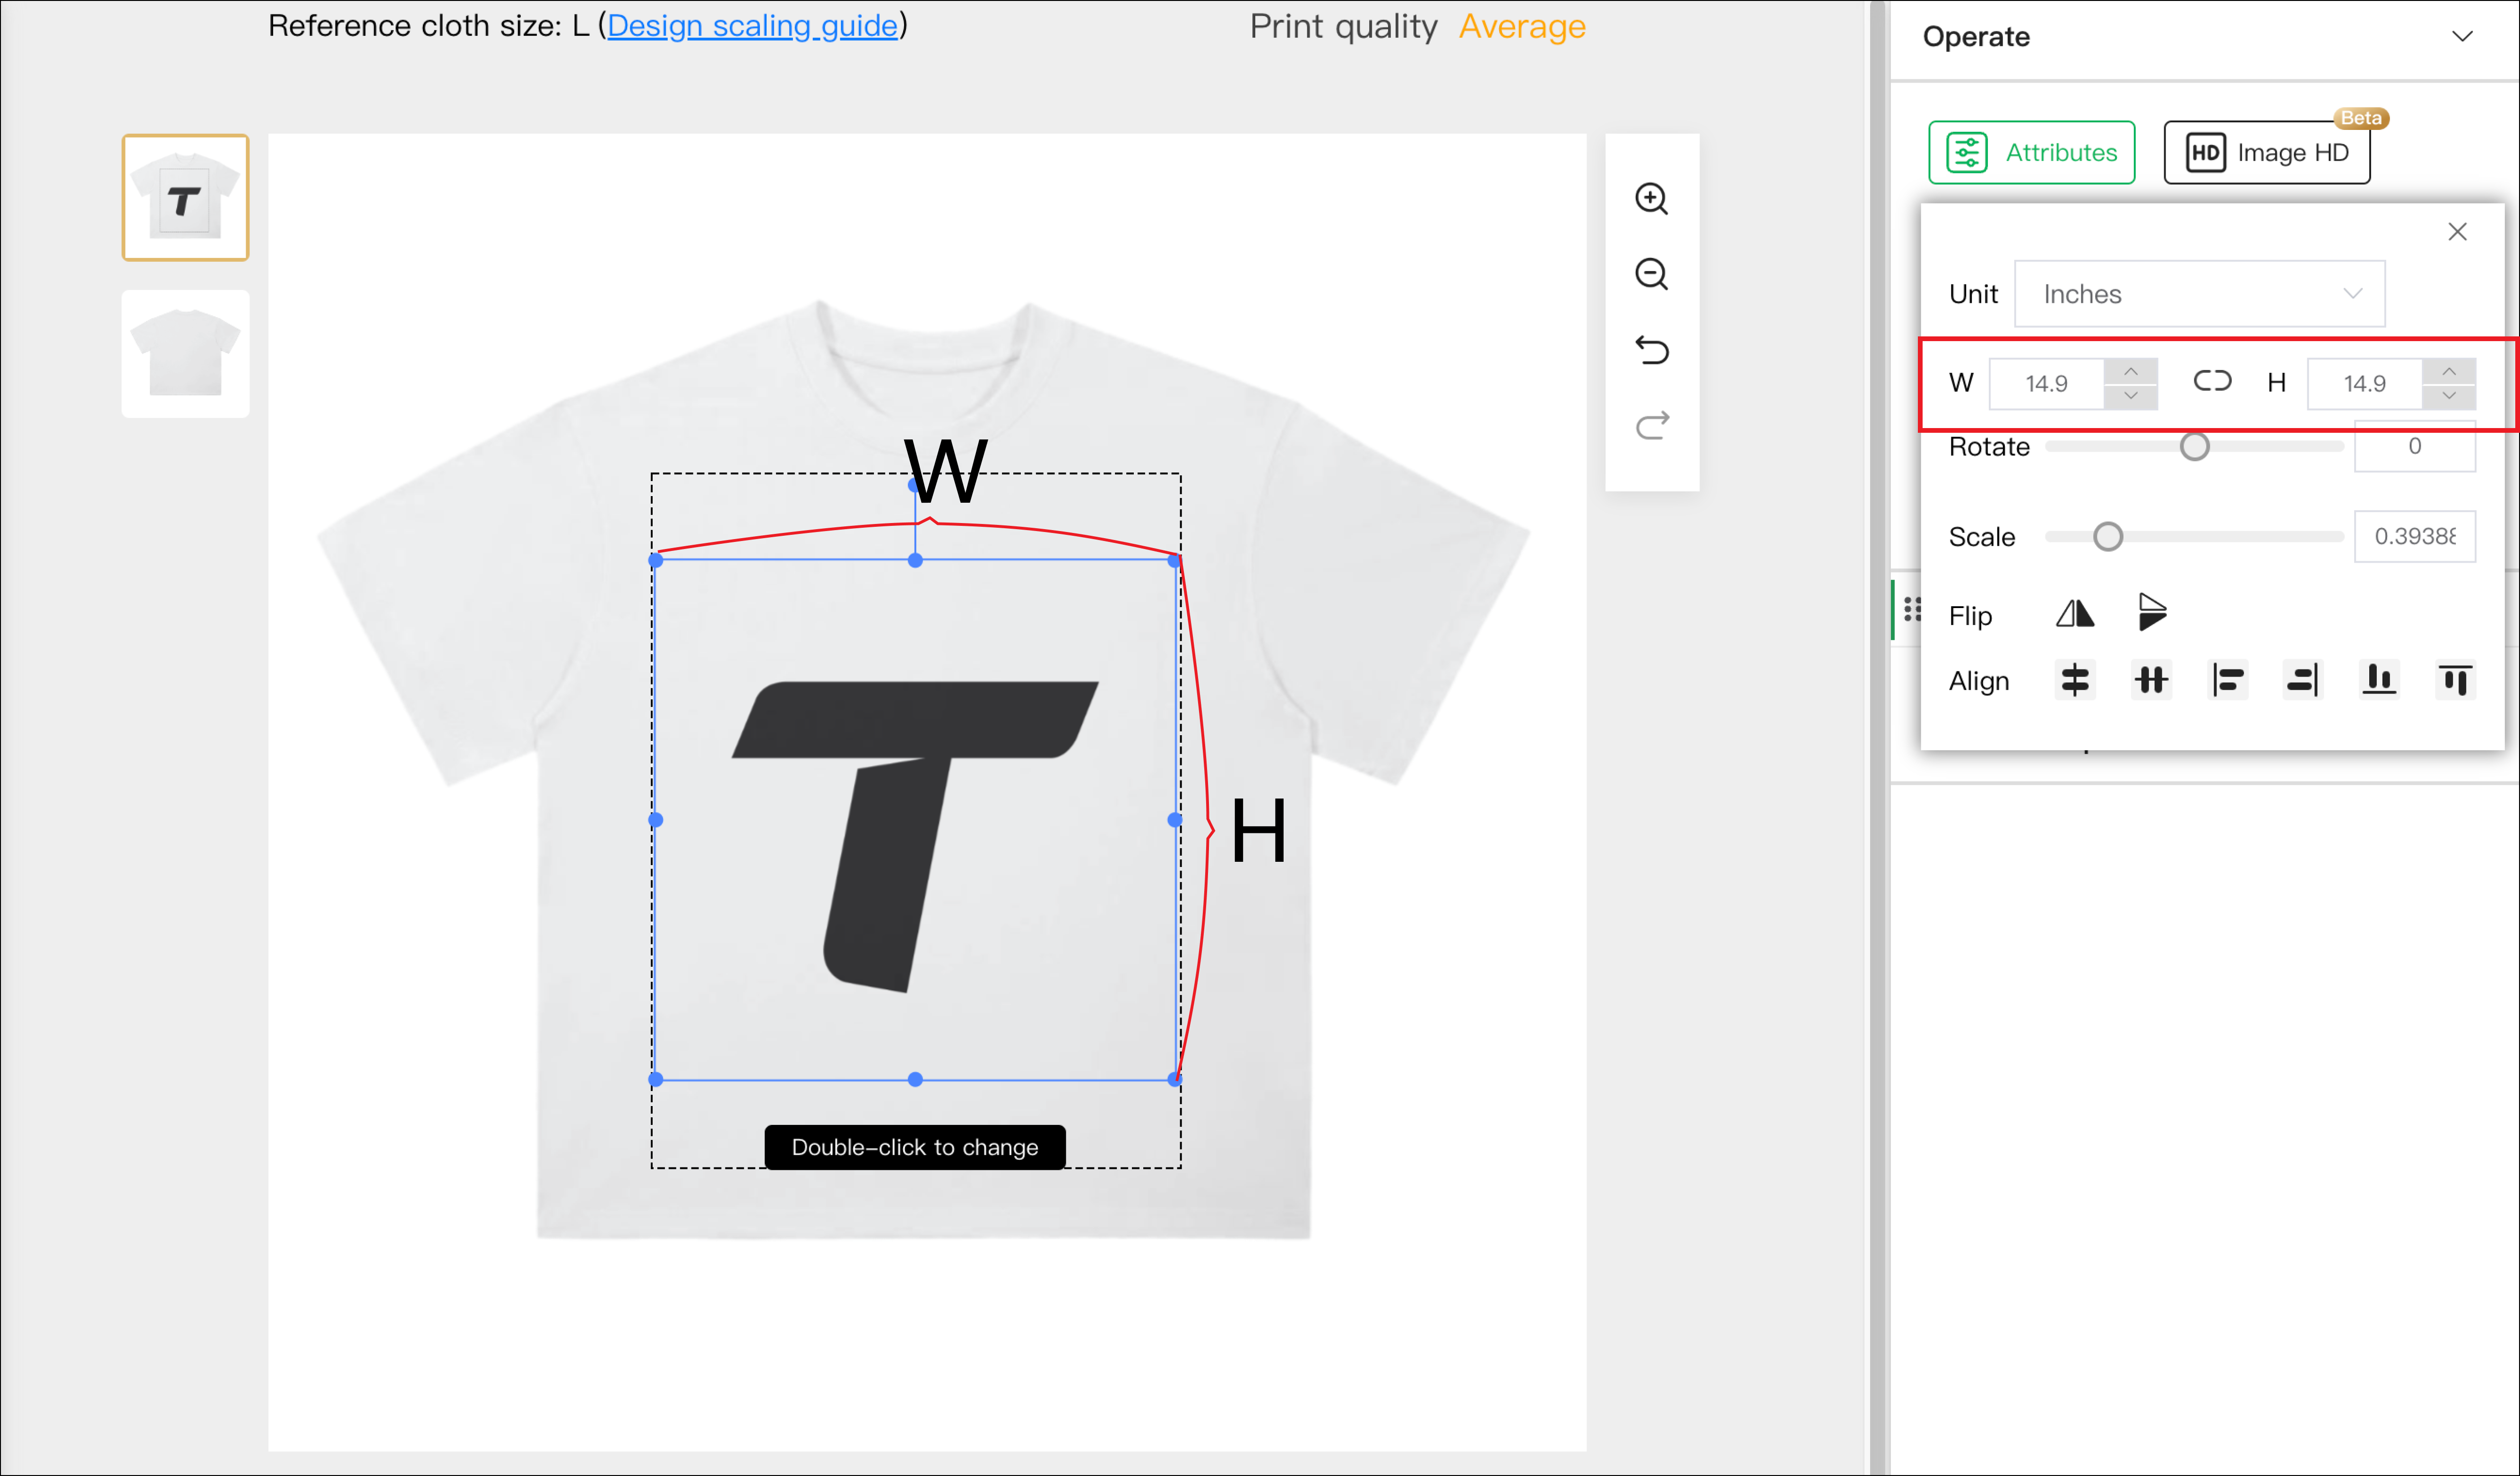Align design to the left edge
The height and width of the screenshot is (1476, 2520).
coord(2227,680)
